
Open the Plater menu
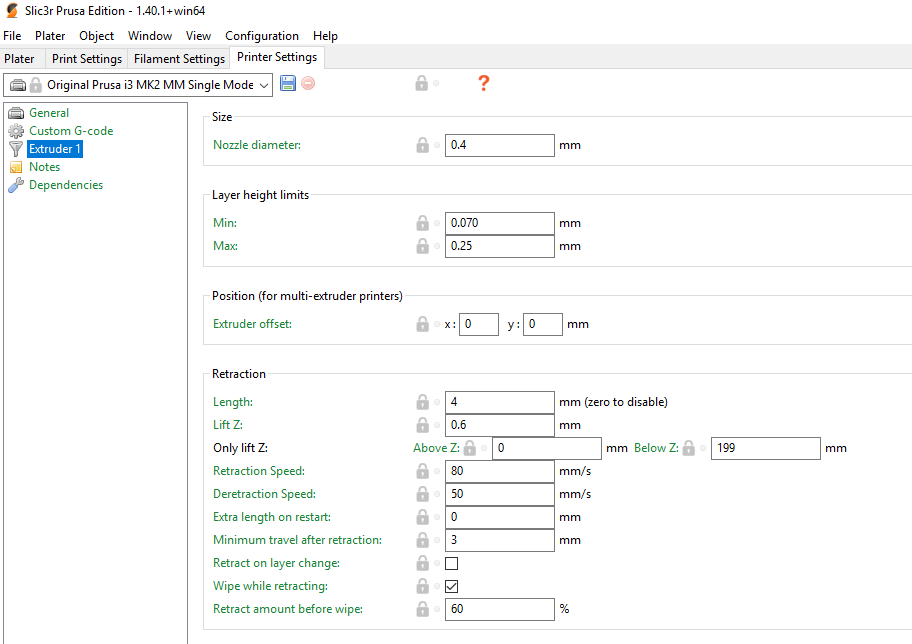[x=50, y=36]
